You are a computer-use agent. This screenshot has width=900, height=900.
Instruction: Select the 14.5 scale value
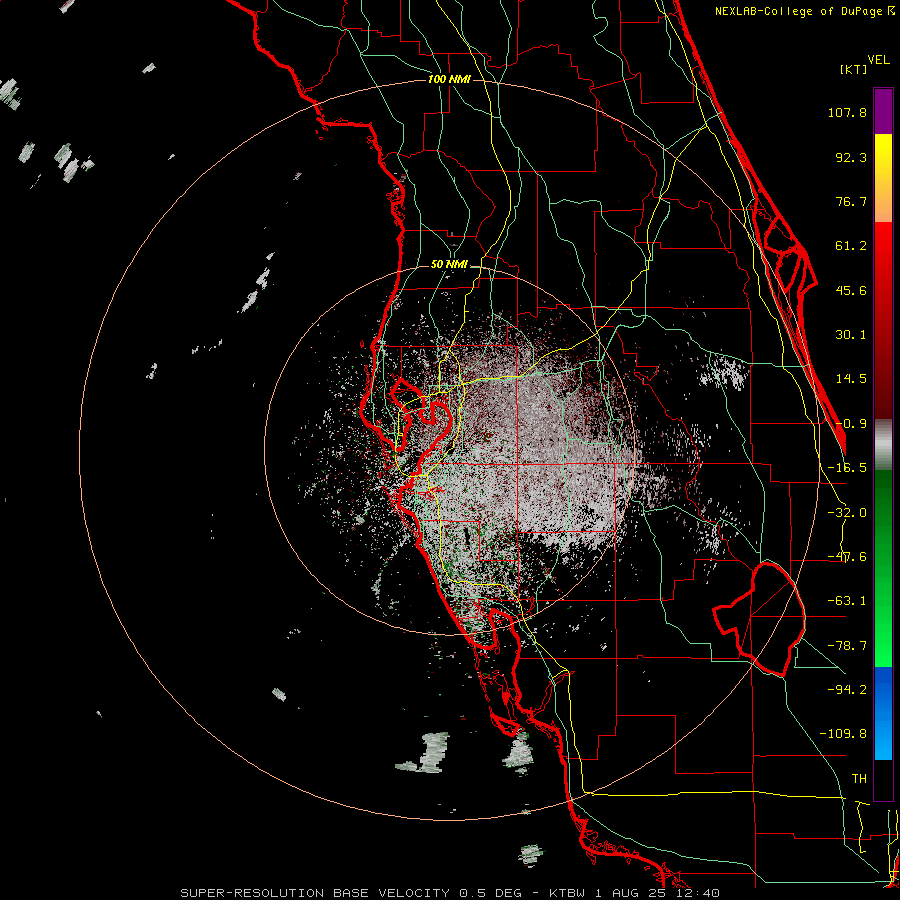[x=851, y=379]
